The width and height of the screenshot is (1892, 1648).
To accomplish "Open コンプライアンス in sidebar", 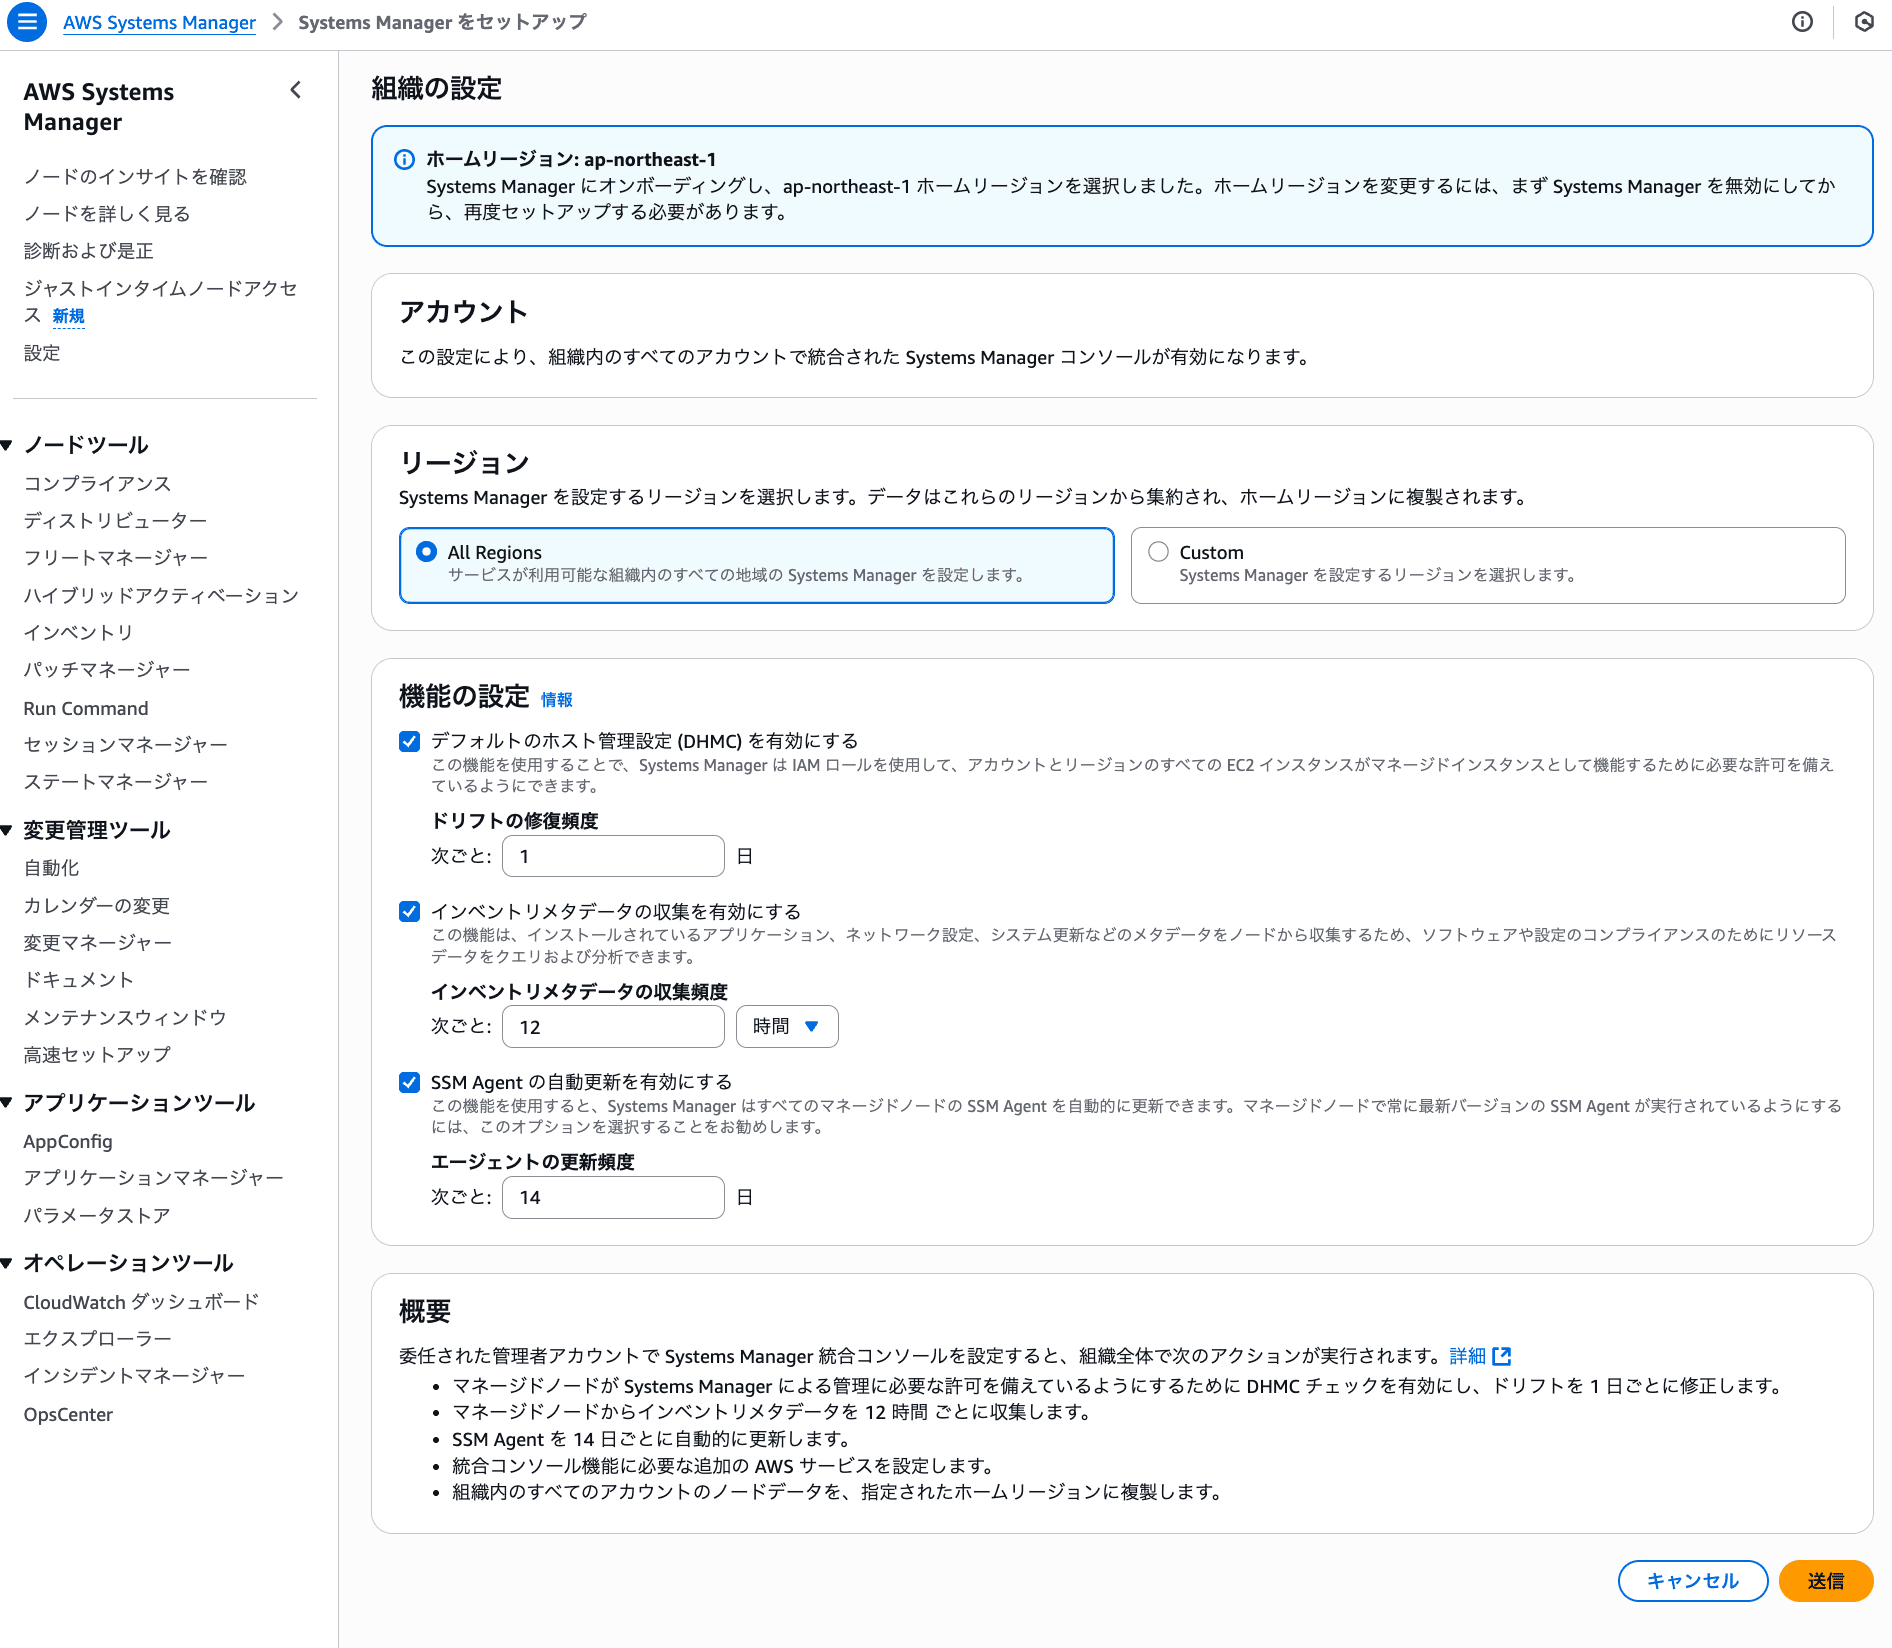I will pos(98,484).
